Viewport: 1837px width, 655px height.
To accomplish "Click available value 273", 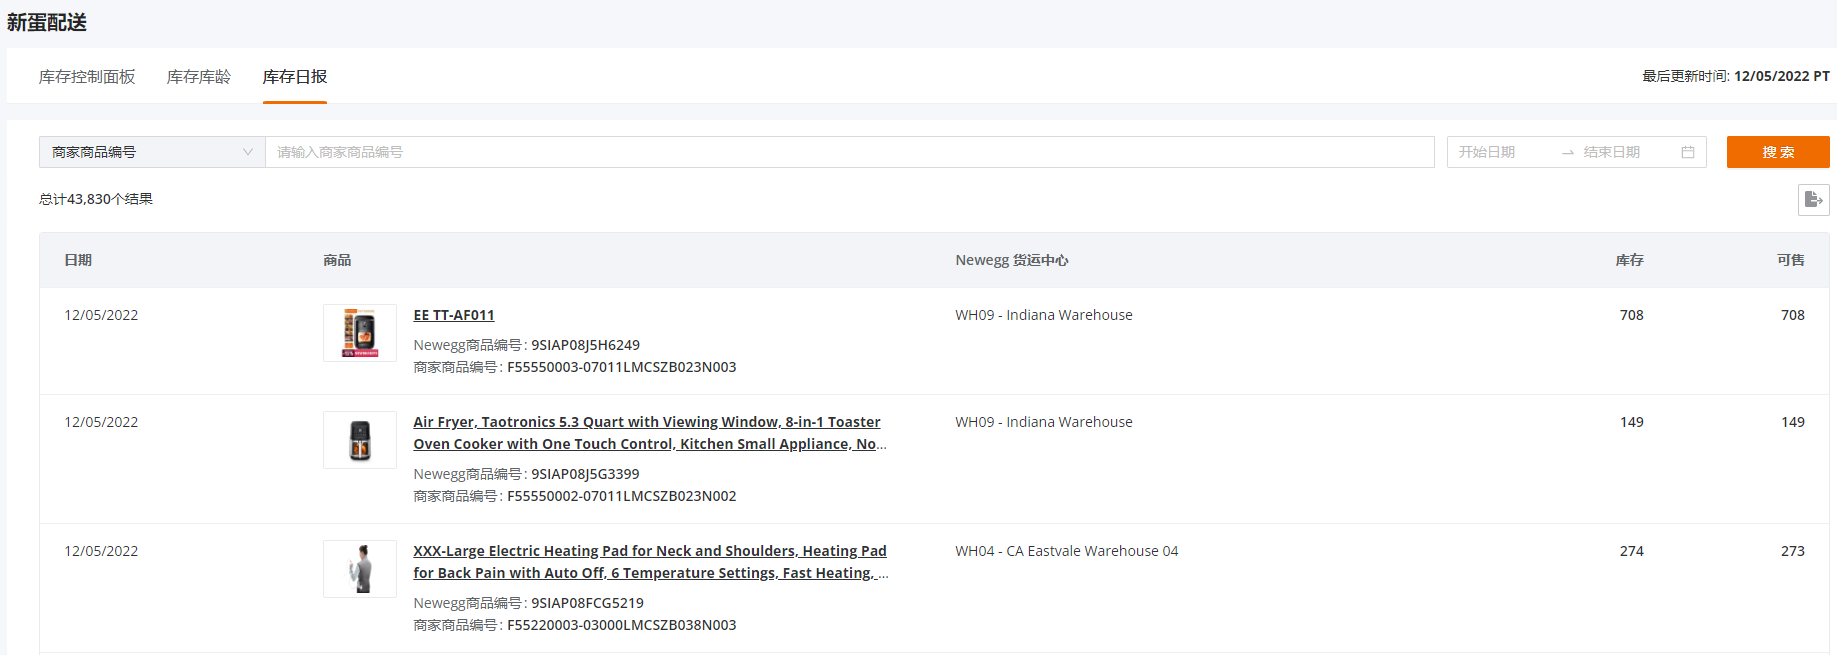I will (1793, 551).
